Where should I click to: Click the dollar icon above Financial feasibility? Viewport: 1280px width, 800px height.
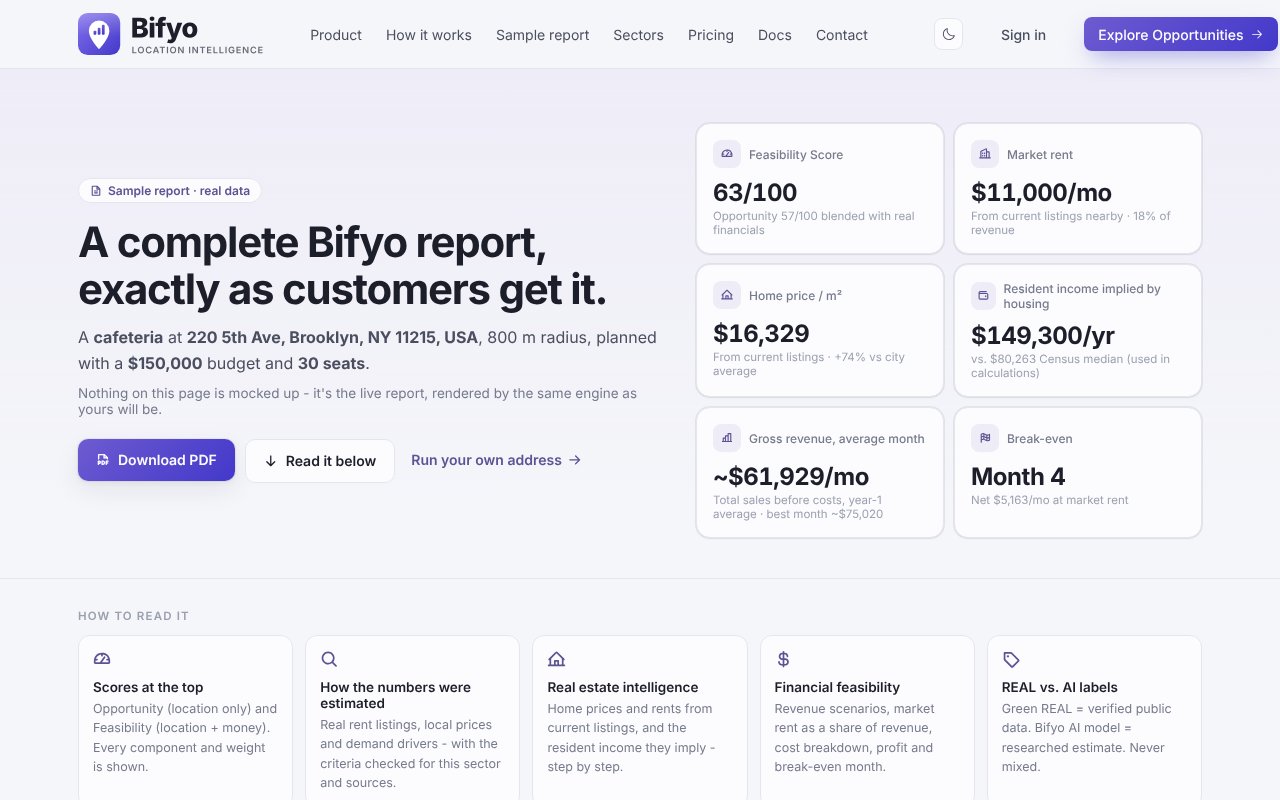pos(784,659)
